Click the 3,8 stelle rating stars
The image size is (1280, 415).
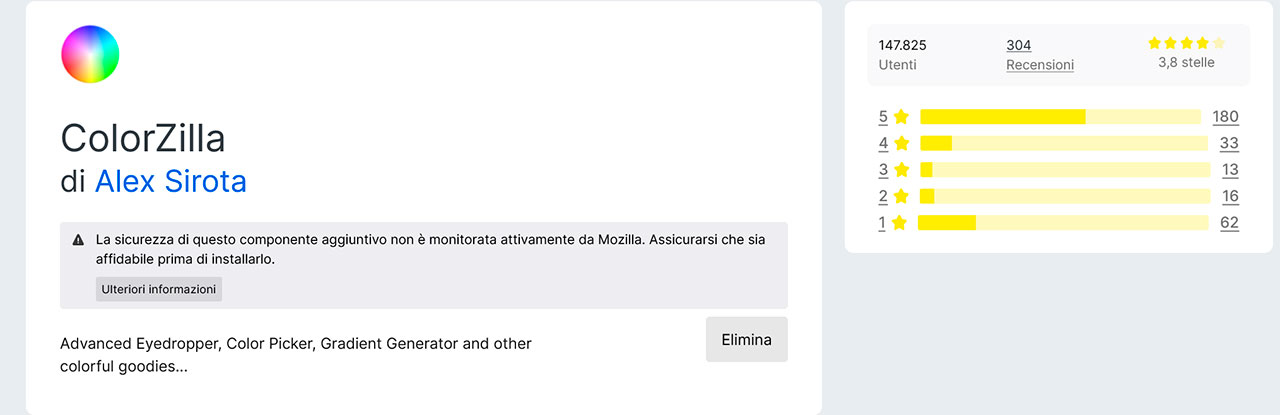1186,43
